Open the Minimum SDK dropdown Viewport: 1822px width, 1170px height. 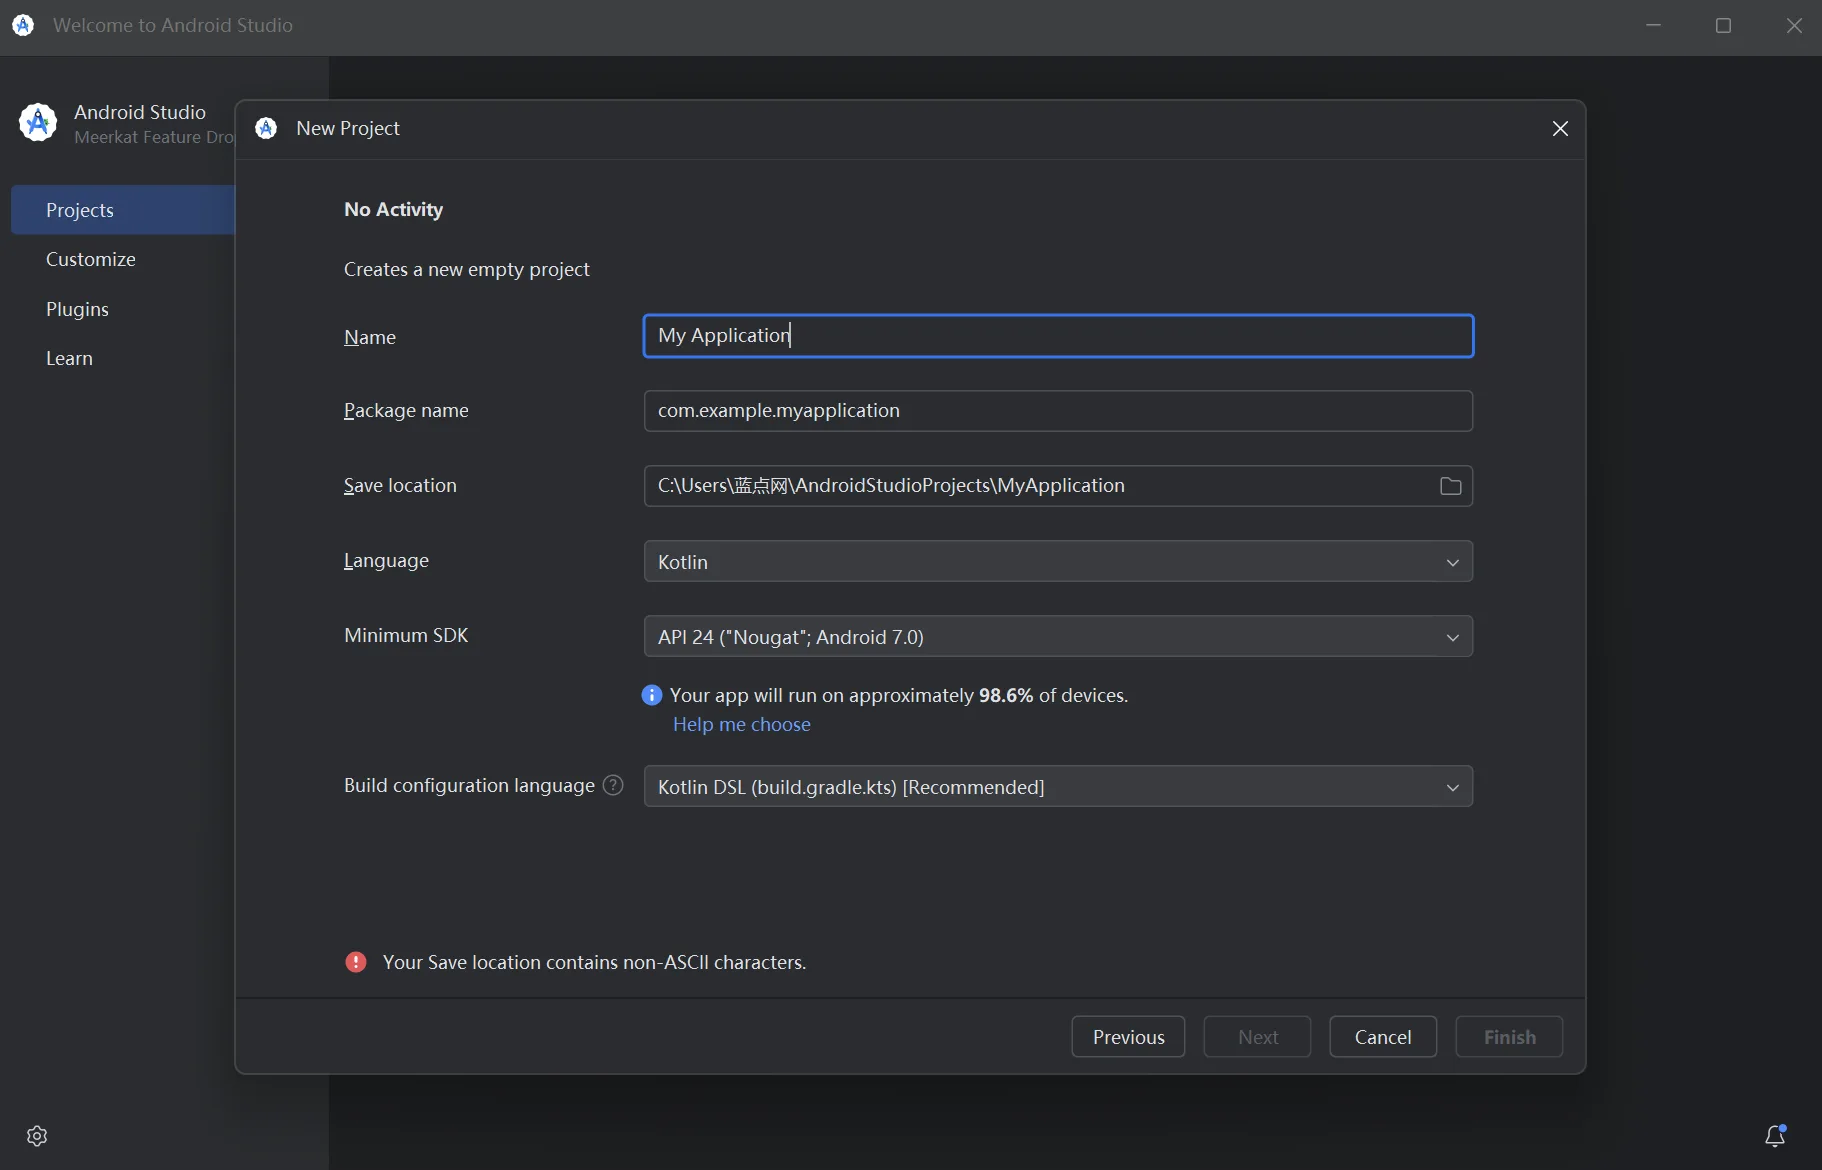click(1058, 637)
